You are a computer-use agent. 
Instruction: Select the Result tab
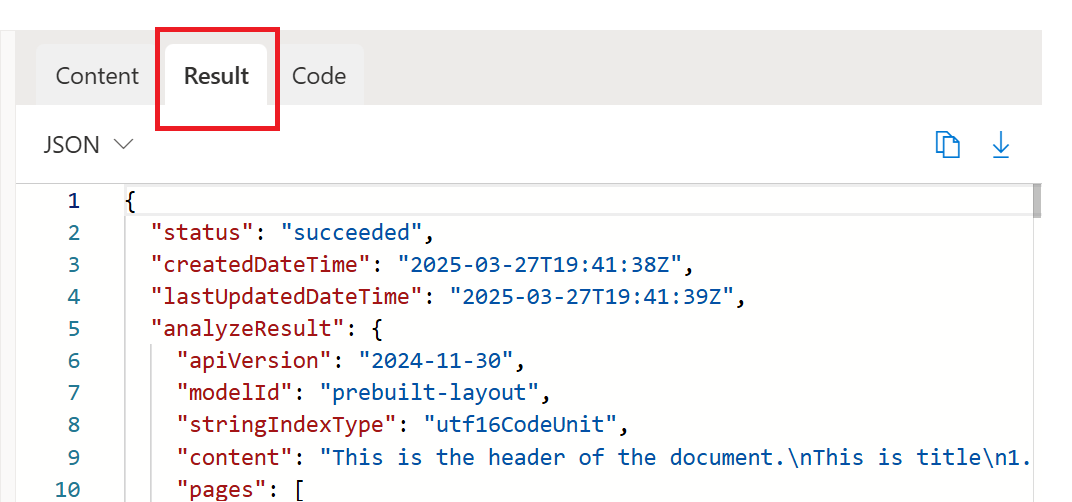tap(216, 76)
